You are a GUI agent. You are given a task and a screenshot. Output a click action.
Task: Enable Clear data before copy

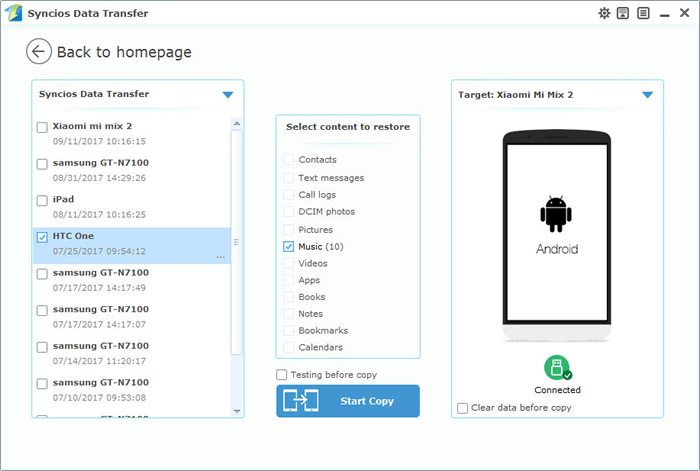(x=462, y=408)
